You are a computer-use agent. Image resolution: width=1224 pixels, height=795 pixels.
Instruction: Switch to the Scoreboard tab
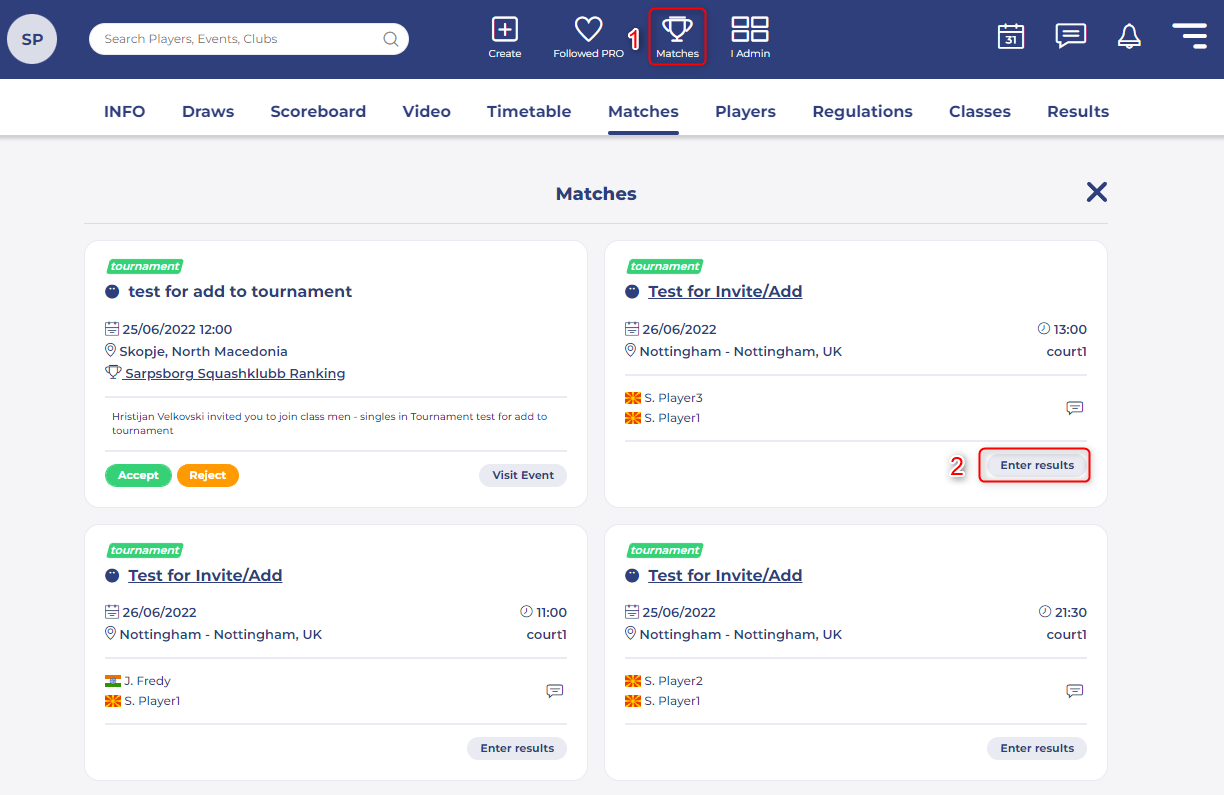click(318, 112)
